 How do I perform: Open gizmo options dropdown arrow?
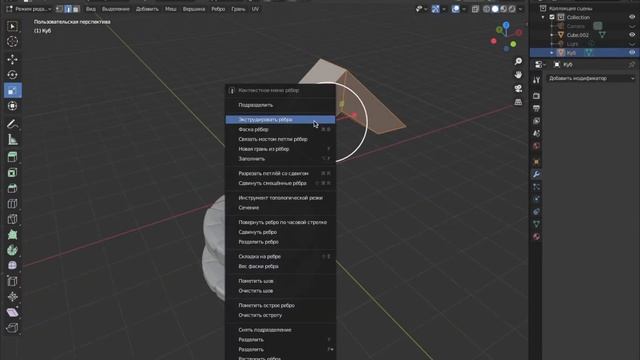coord(444,9)
